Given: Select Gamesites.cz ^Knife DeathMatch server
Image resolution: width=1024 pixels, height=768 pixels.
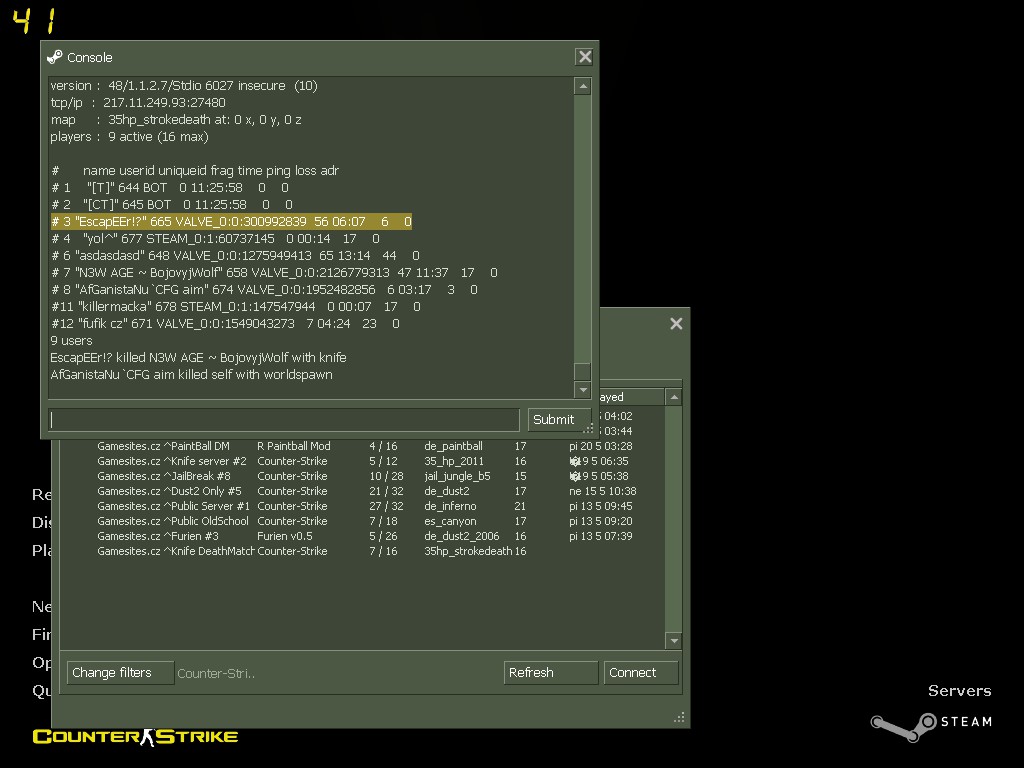Looking at the screenshot, I should click(x=364, y=551).
